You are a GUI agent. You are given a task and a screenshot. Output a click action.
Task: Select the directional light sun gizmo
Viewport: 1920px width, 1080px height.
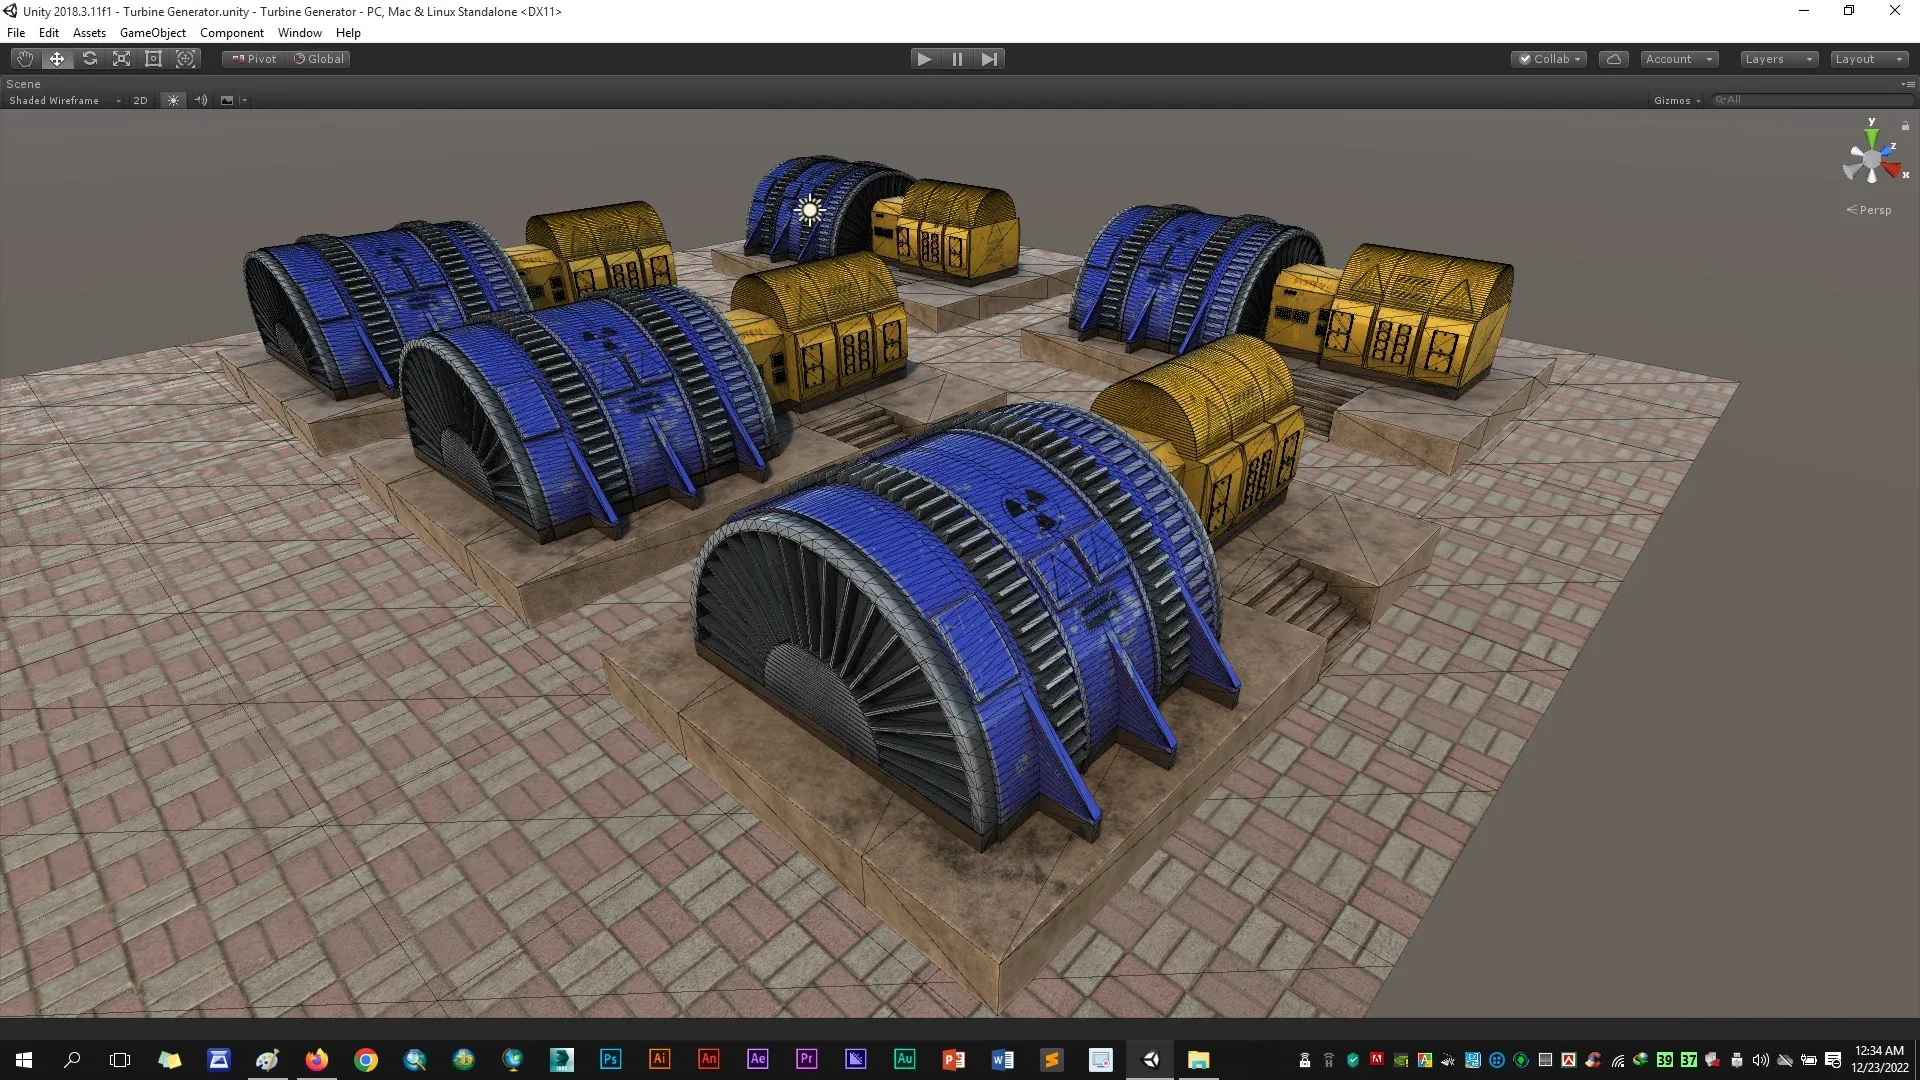tap(809, 210)
